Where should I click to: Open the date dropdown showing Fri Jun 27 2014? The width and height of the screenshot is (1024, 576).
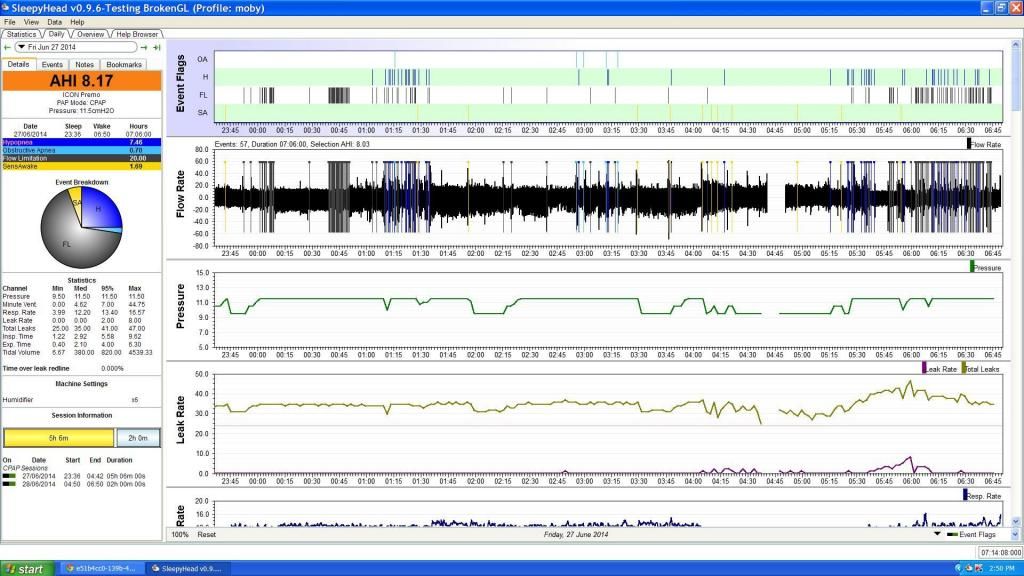tap(76, 47)
